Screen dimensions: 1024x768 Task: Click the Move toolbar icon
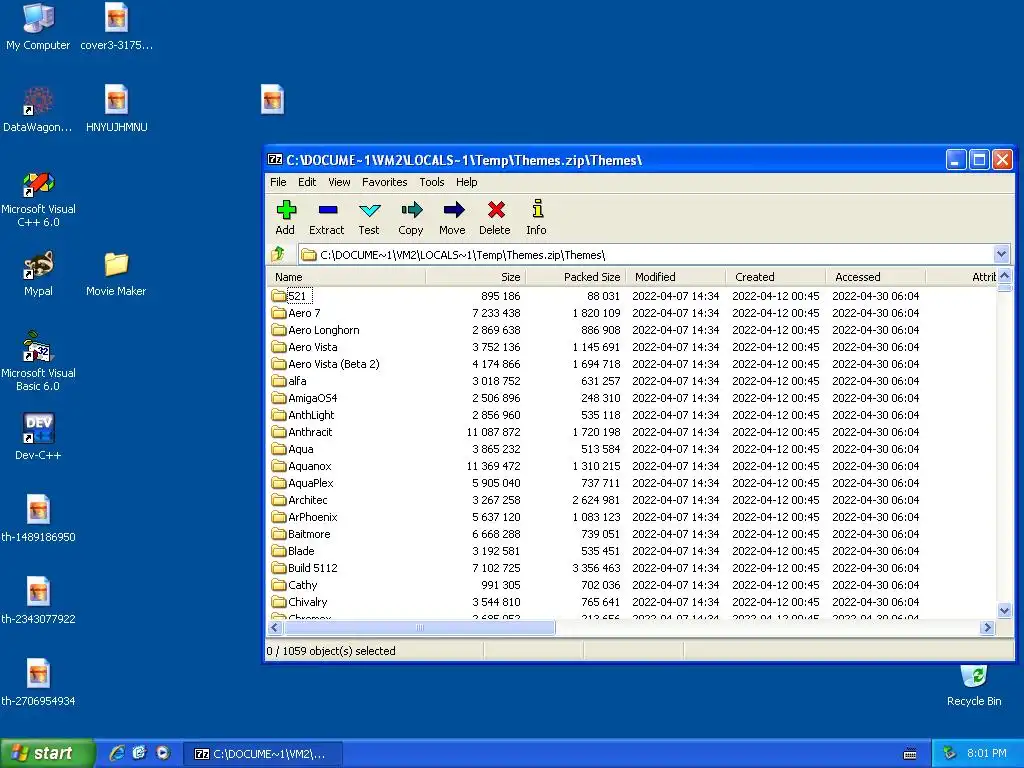pos(453,217)
